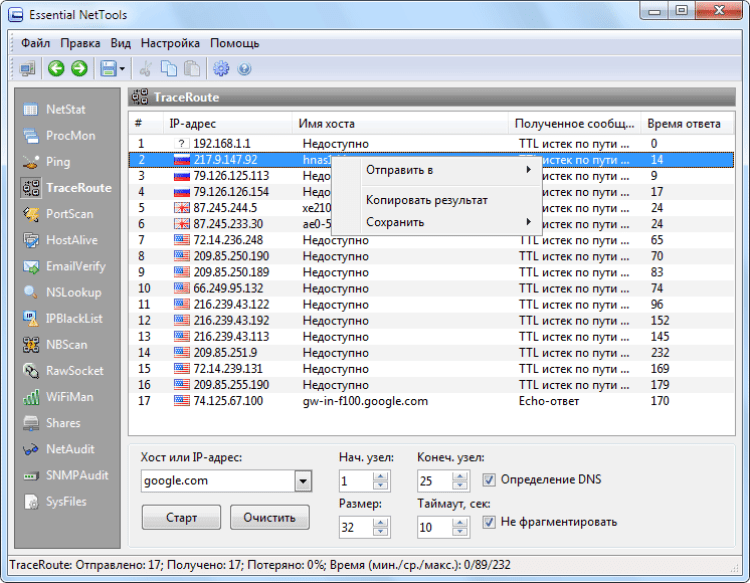Screen dimensions: 750x583
Task: Open the save button dropdown arrow
Action: tap(122, 69)
